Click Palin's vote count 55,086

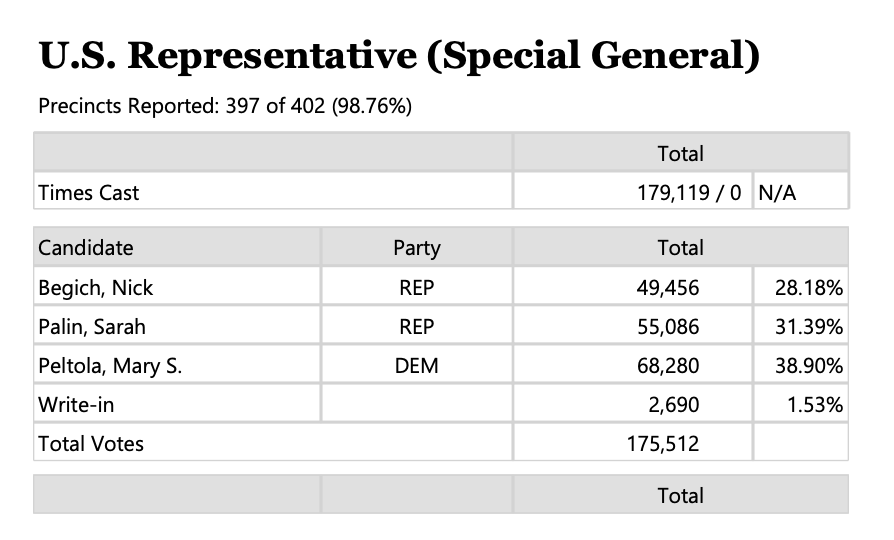click(668, 326)
